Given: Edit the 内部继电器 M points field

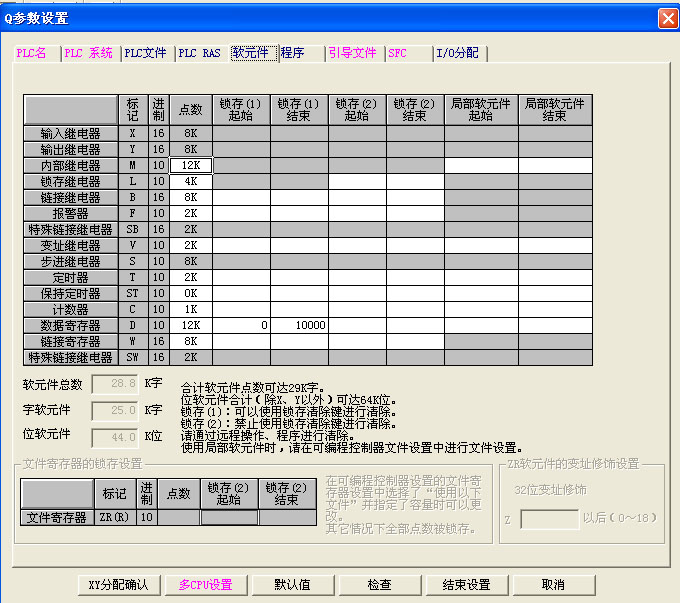Looking at the screenshot, I should (x=190, y=166).
